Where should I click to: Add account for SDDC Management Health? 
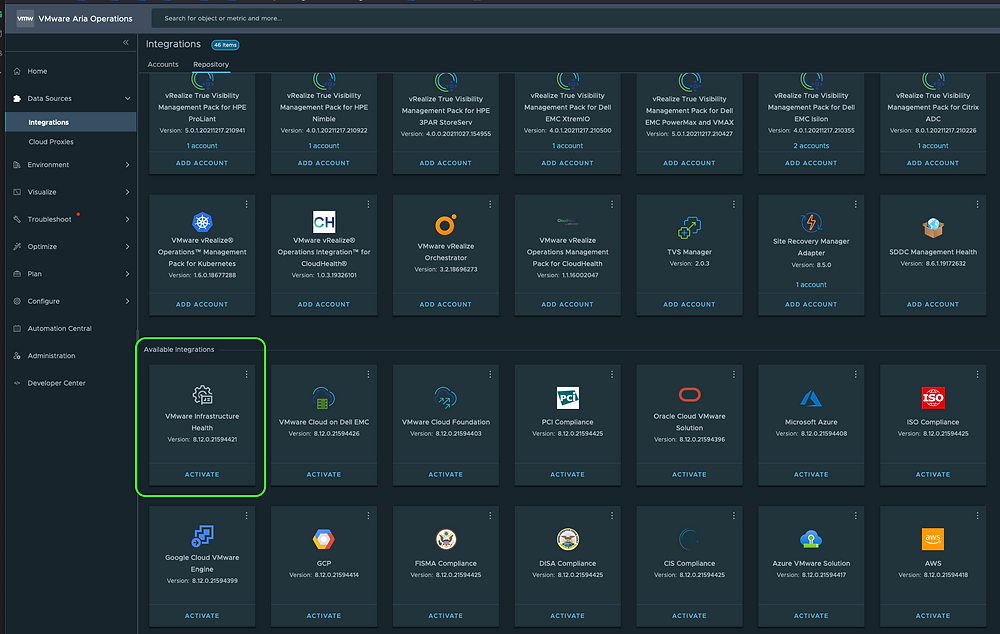933,305
